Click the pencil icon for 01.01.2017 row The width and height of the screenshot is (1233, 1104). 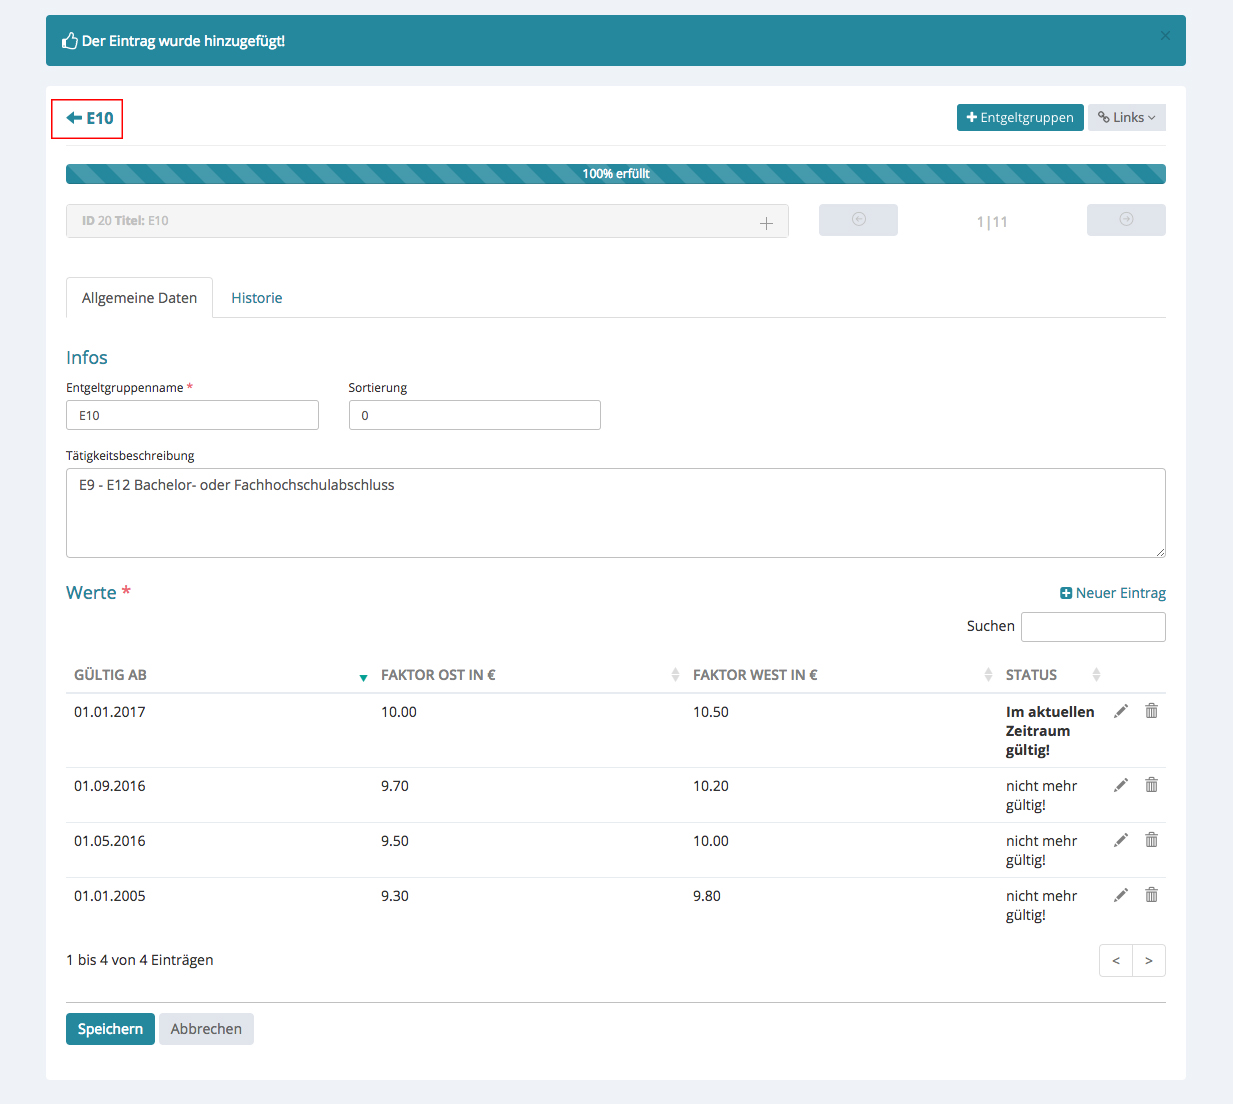1121,711
